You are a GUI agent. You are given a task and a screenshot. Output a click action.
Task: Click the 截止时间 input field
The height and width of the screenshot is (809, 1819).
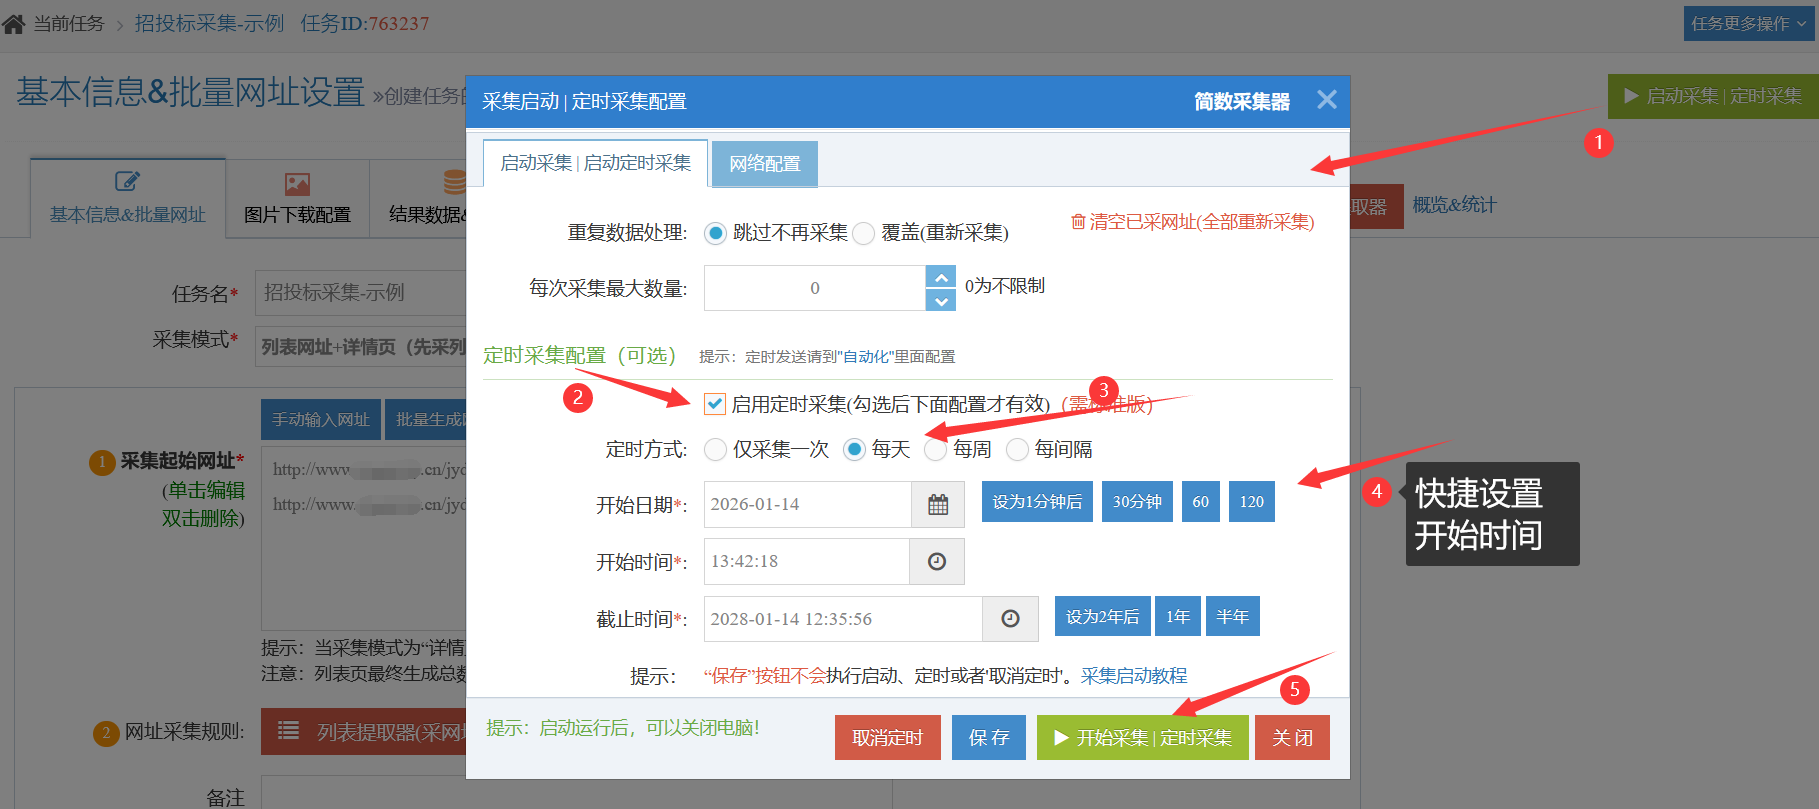(x=842, y=619)
